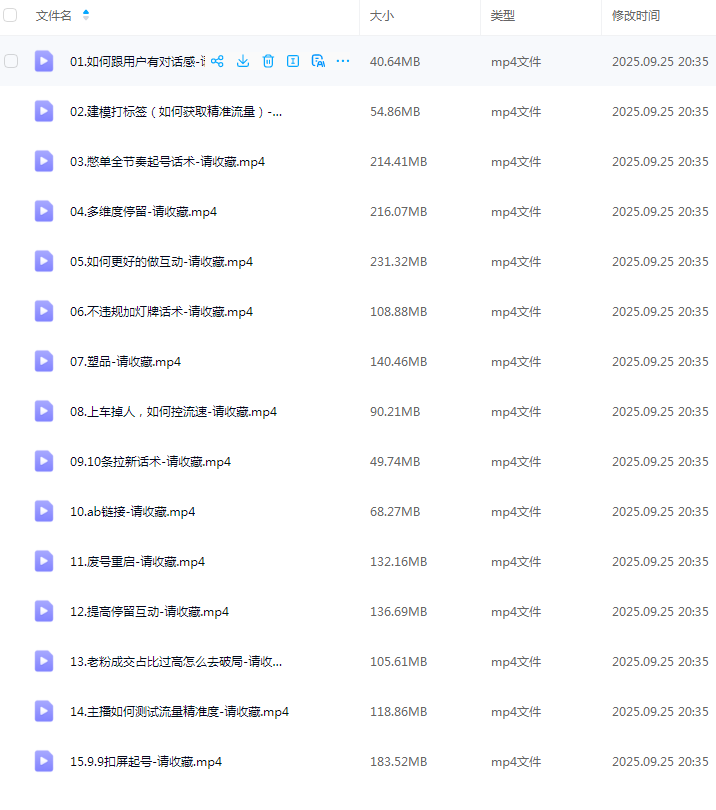Click the video file icon for 07.塑品
716x810 pixels.
tap(44, 361)
